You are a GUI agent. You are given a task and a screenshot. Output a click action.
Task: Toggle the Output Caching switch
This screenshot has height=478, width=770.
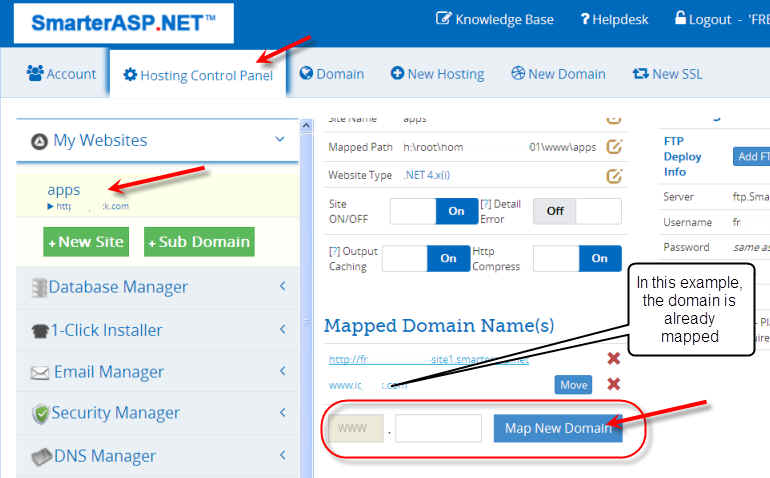[x=426, y=258]
